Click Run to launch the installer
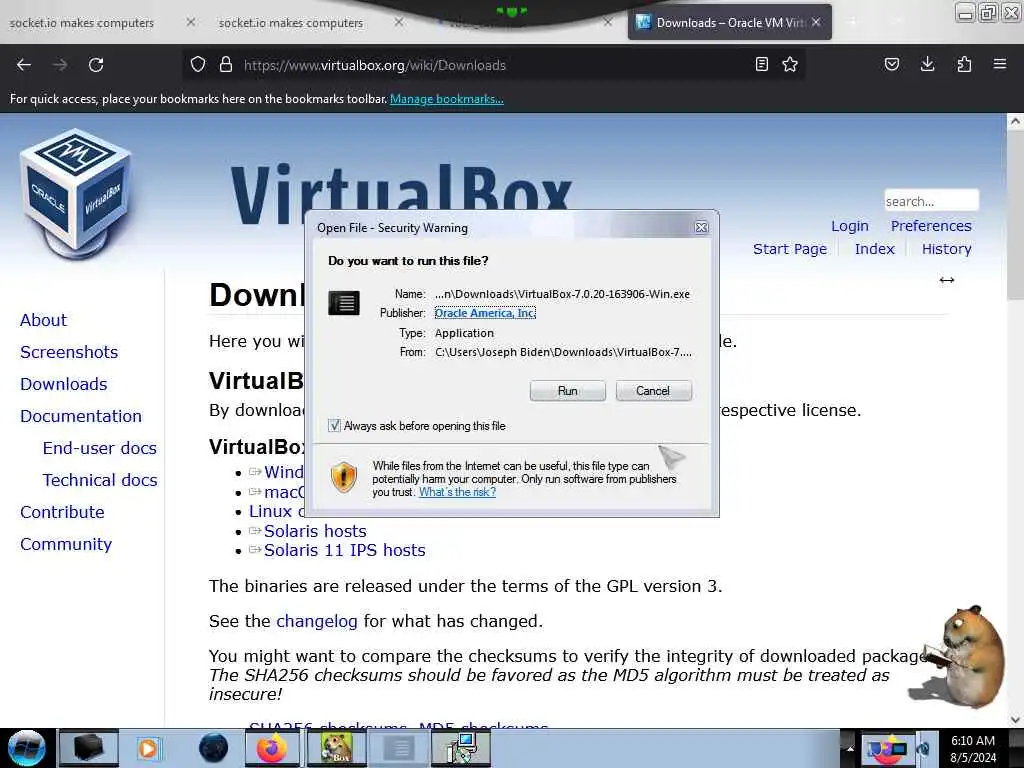 point(568,391)
